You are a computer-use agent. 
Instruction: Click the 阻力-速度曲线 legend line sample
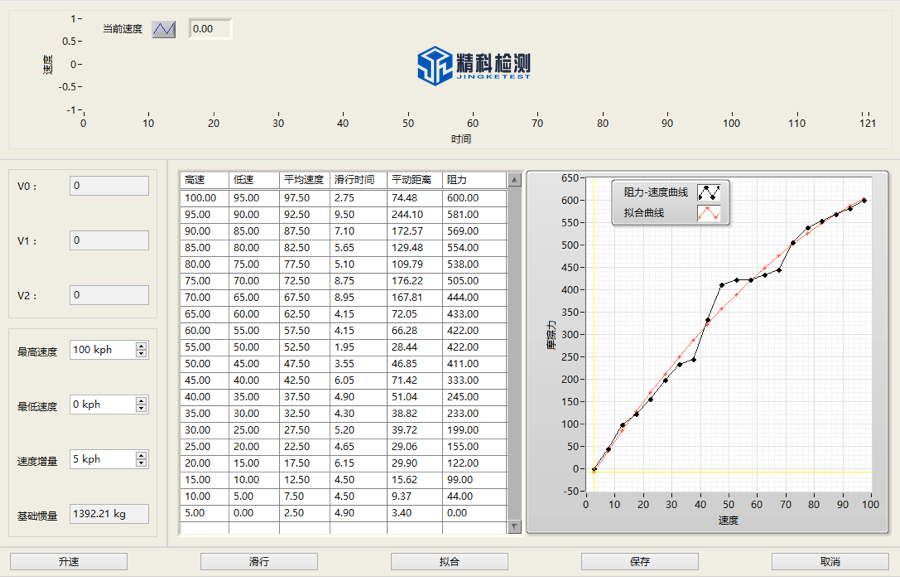tap(708, 192)
